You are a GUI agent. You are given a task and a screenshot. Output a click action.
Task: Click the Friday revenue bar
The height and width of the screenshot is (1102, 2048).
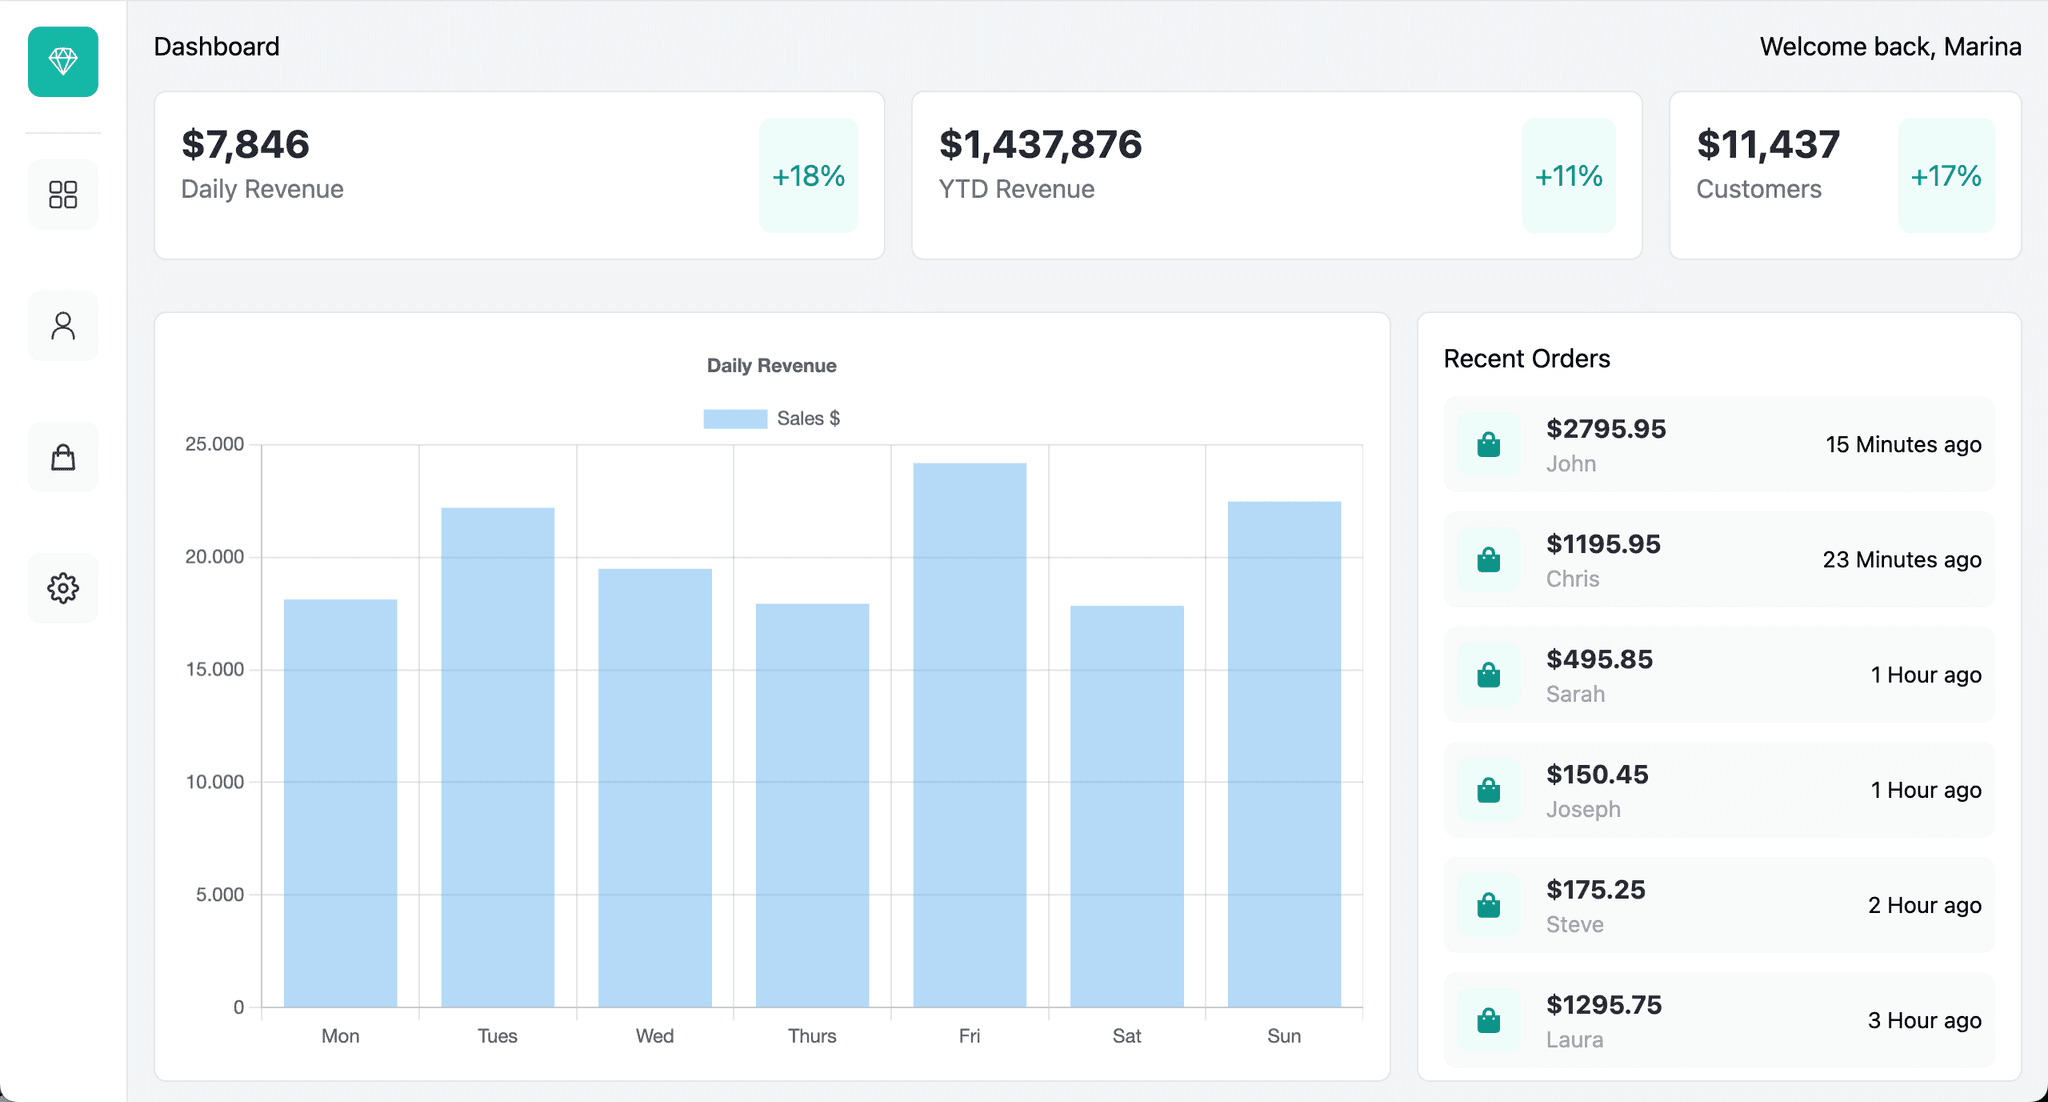(x=969, y=735)
